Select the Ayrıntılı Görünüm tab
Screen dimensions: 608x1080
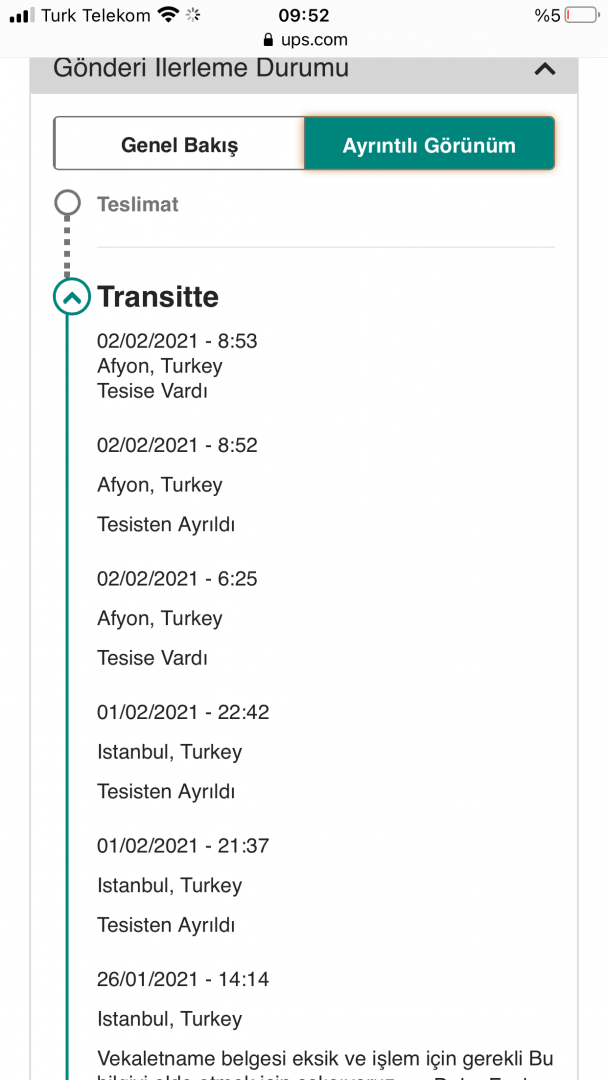click(429, 145)
